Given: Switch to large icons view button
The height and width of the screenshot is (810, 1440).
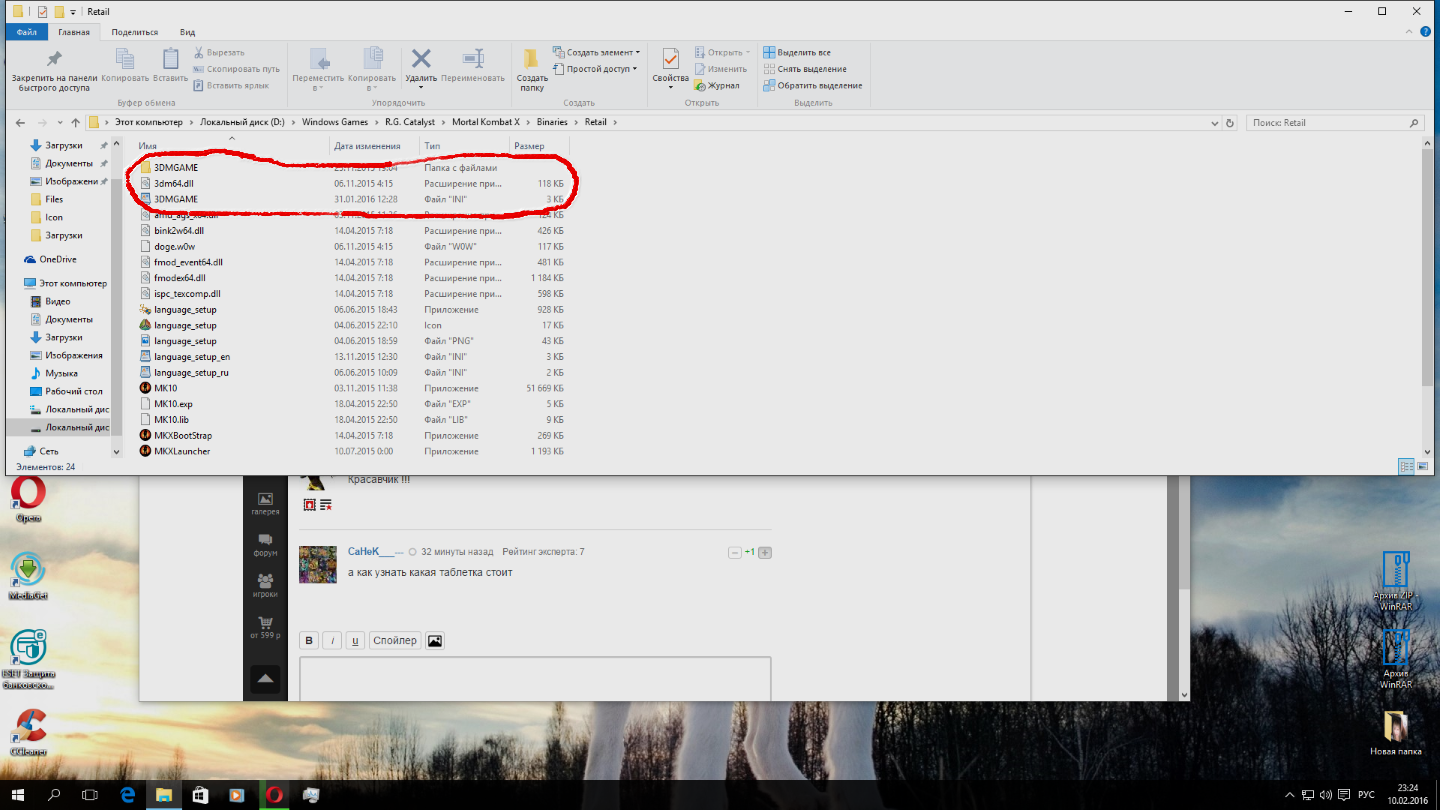Looking at the screenshot, I should [1422, 467].
